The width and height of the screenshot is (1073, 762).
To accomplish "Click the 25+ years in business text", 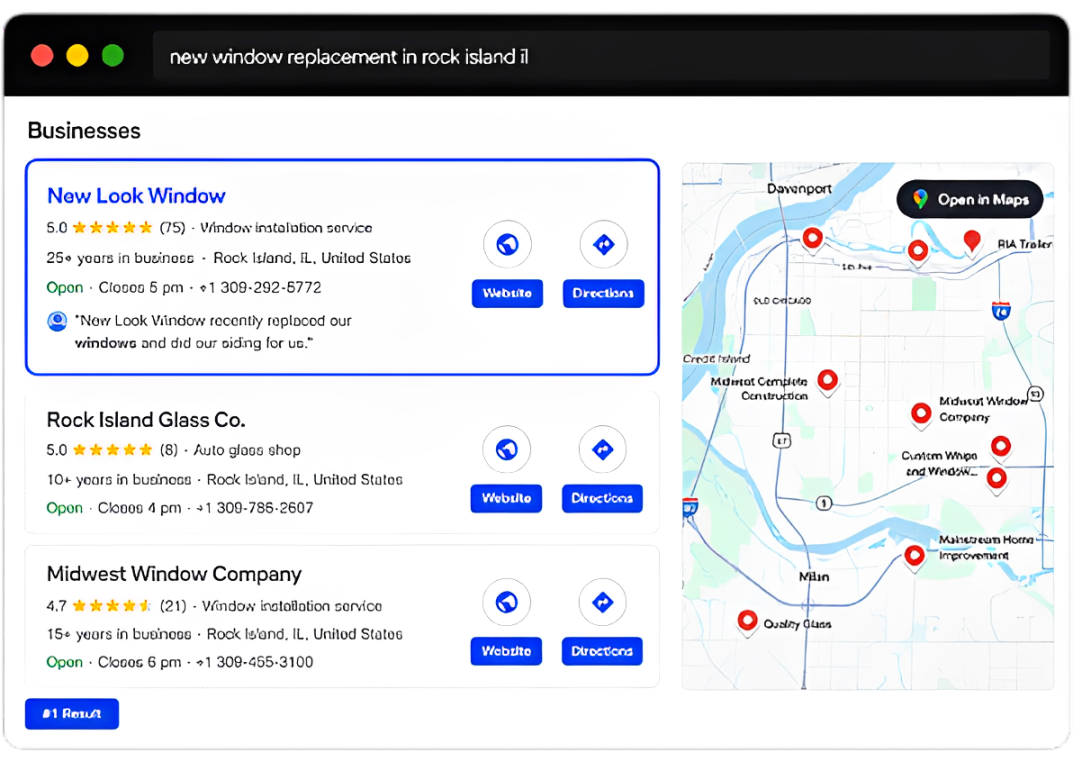I will tap(120, 258).
